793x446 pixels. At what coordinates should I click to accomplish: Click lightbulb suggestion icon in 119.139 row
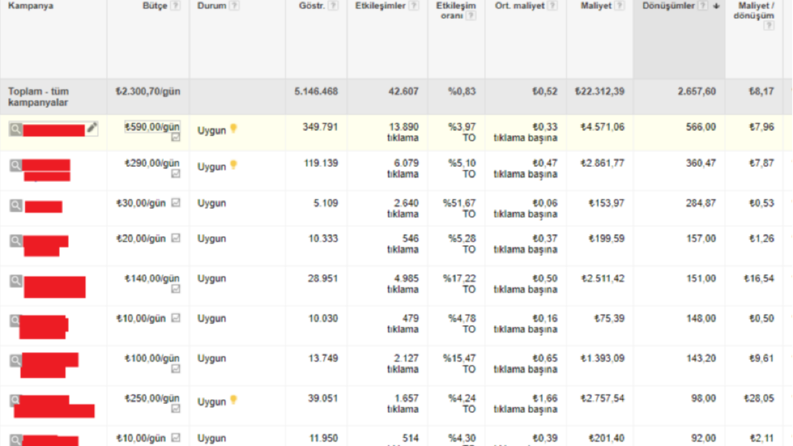(234, 165)
